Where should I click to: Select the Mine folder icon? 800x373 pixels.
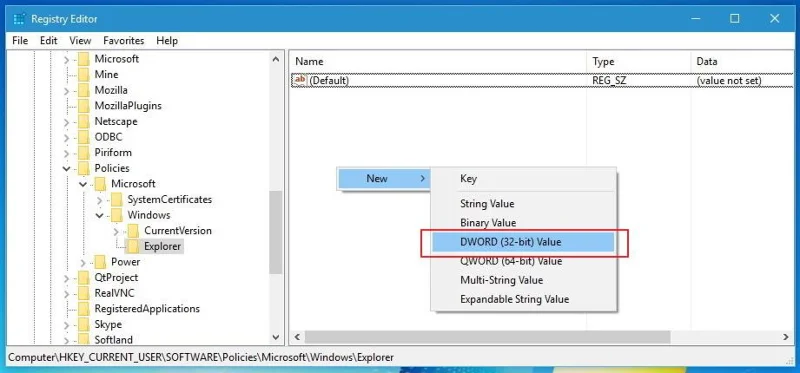click(x=83, y=74)
